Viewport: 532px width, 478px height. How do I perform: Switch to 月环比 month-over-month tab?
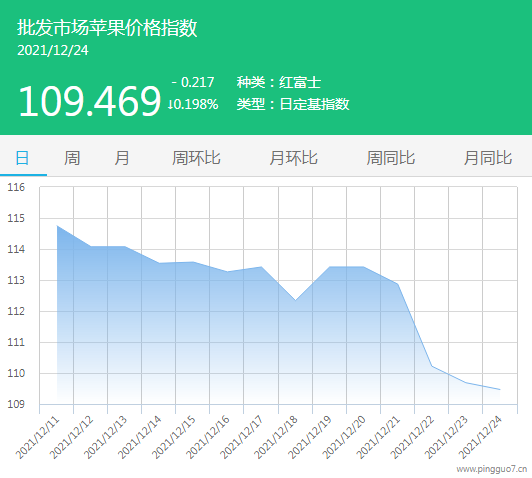tap(293, 158)
